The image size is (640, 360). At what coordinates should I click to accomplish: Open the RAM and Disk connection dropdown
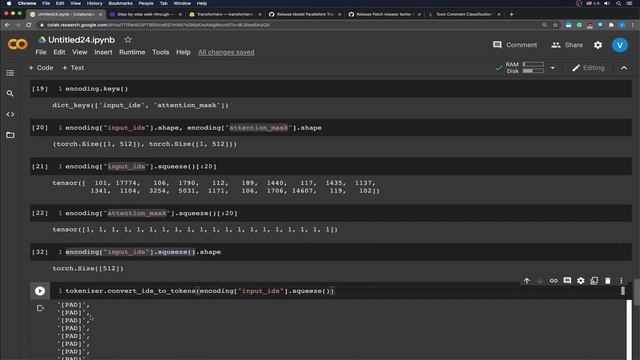click(x=553, y=68)
